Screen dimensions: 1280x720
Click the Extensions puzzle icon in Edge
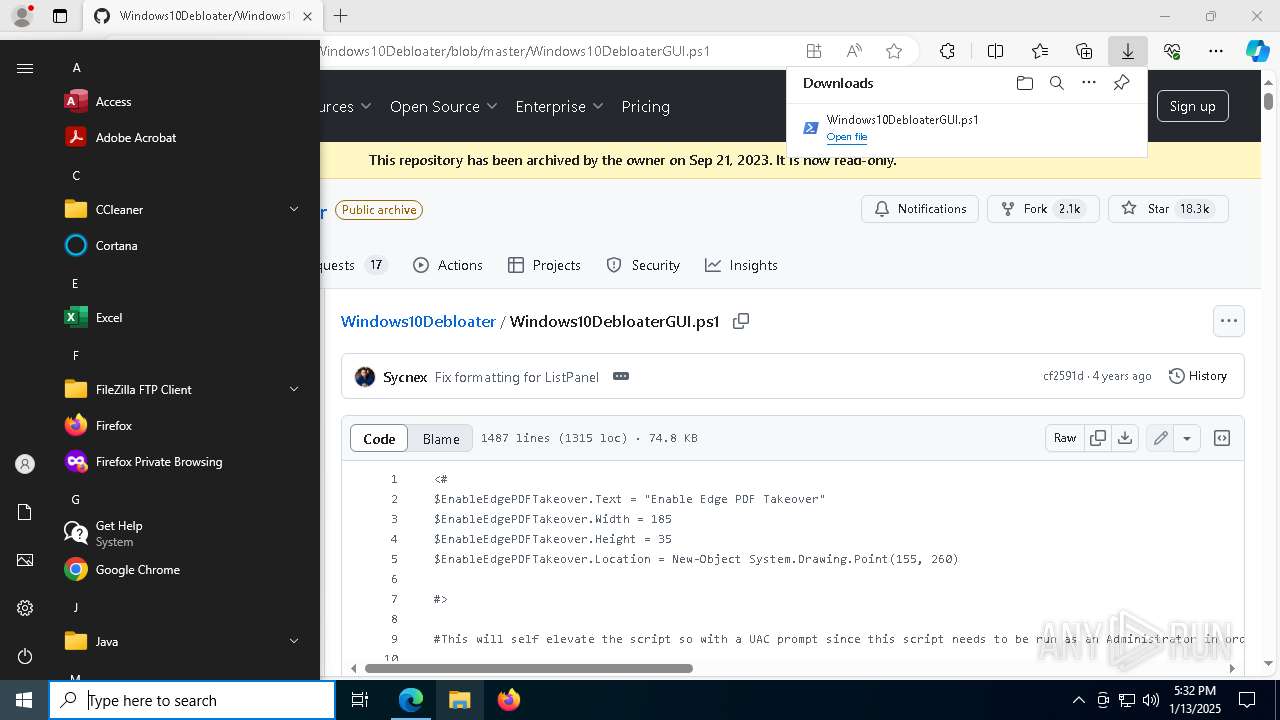click(947, 51)
